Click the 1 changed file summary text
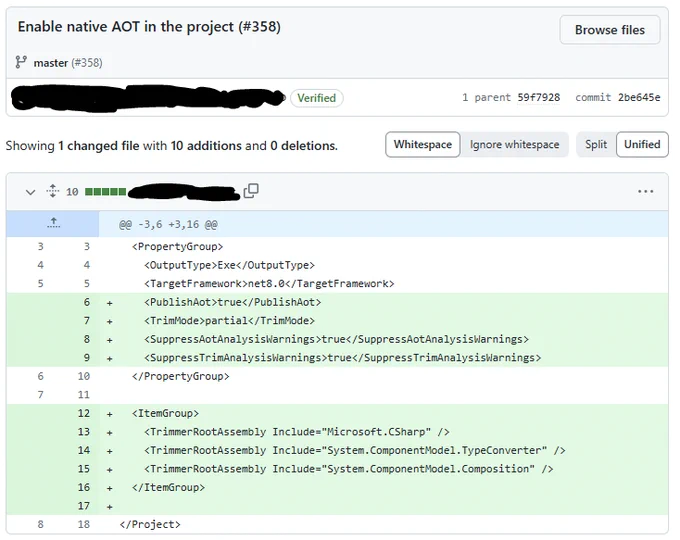The width and height of the screenshot is (680, 540). click(x=99, y=146)
